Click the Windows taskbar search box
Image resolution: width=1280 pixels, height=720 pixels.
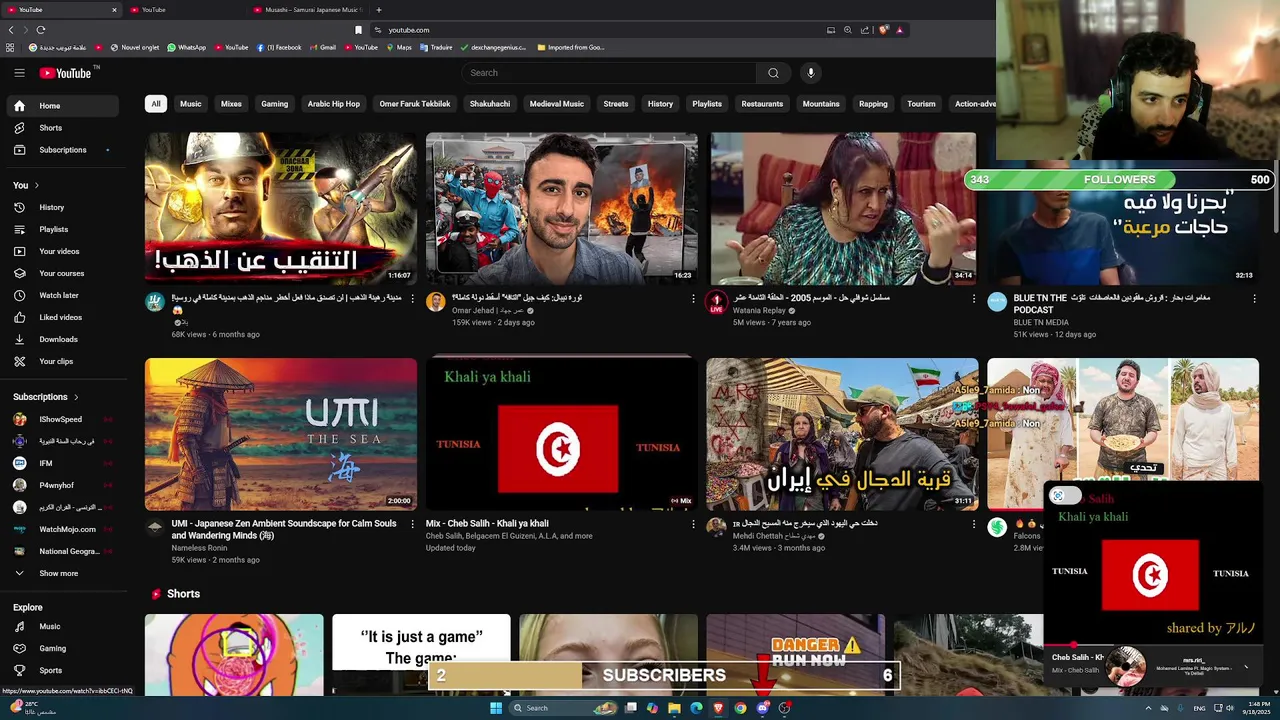tap(565, 708)
